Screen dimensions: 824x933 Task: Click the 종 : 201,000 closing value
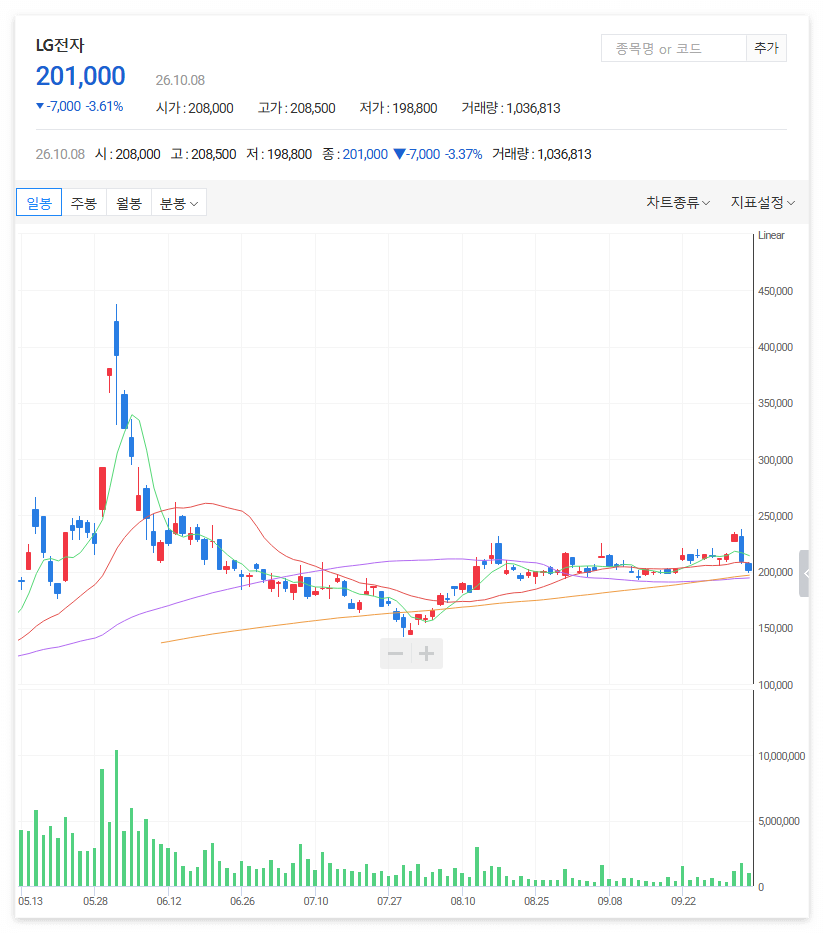tap(355, 155)
